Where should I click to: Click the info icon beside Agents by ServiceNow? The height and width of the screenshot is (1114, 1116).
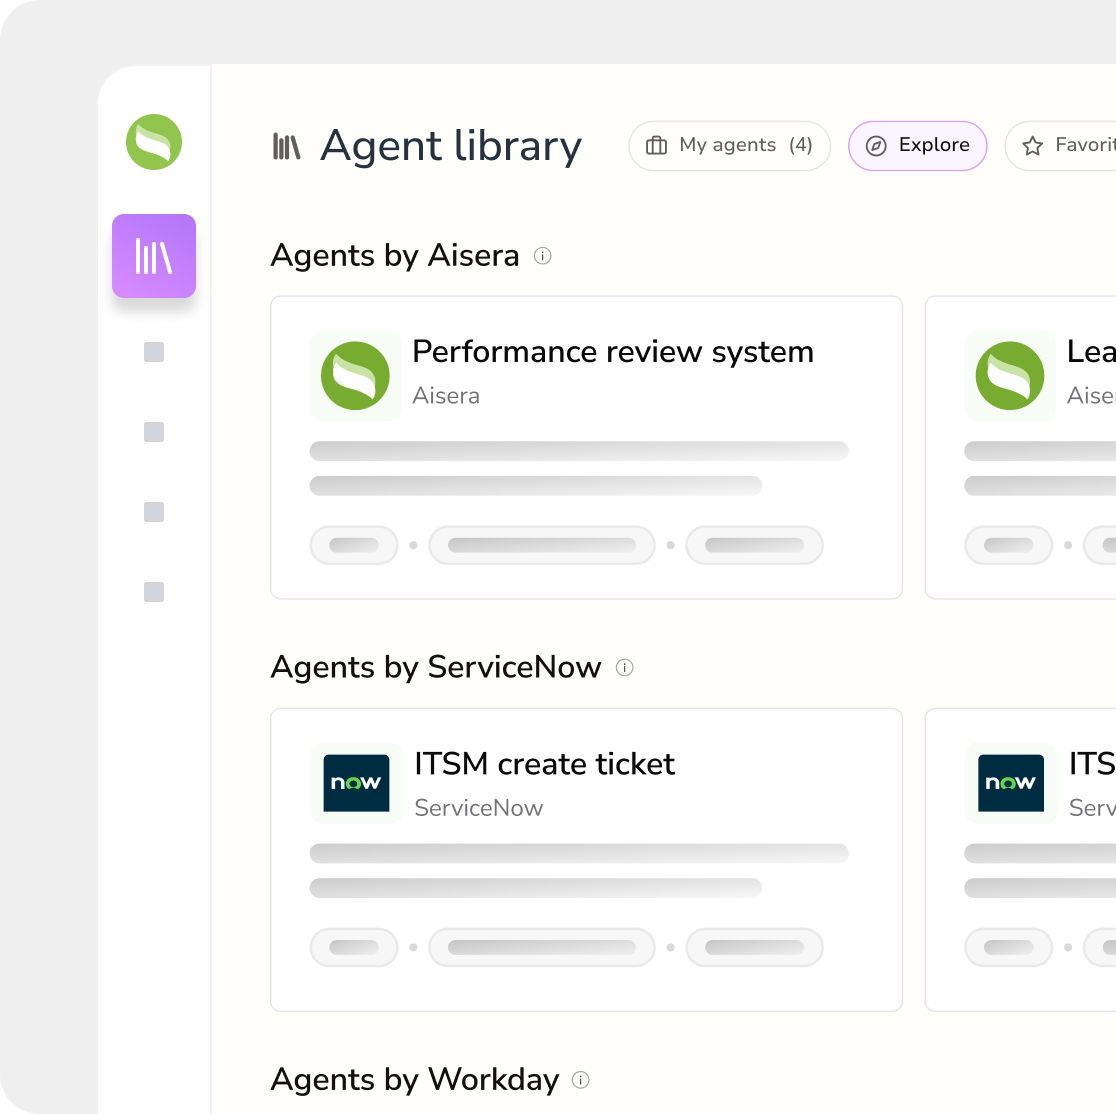[625, 668]
